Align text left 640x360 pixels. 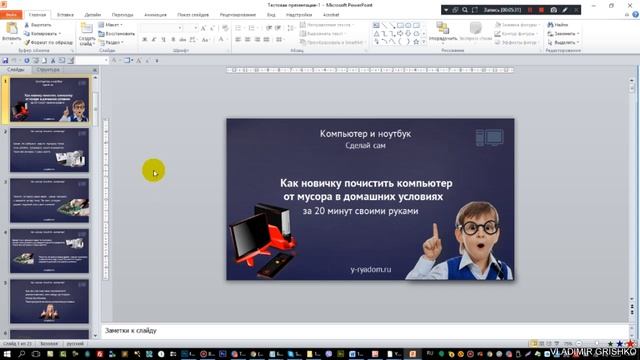coord(238,40)
